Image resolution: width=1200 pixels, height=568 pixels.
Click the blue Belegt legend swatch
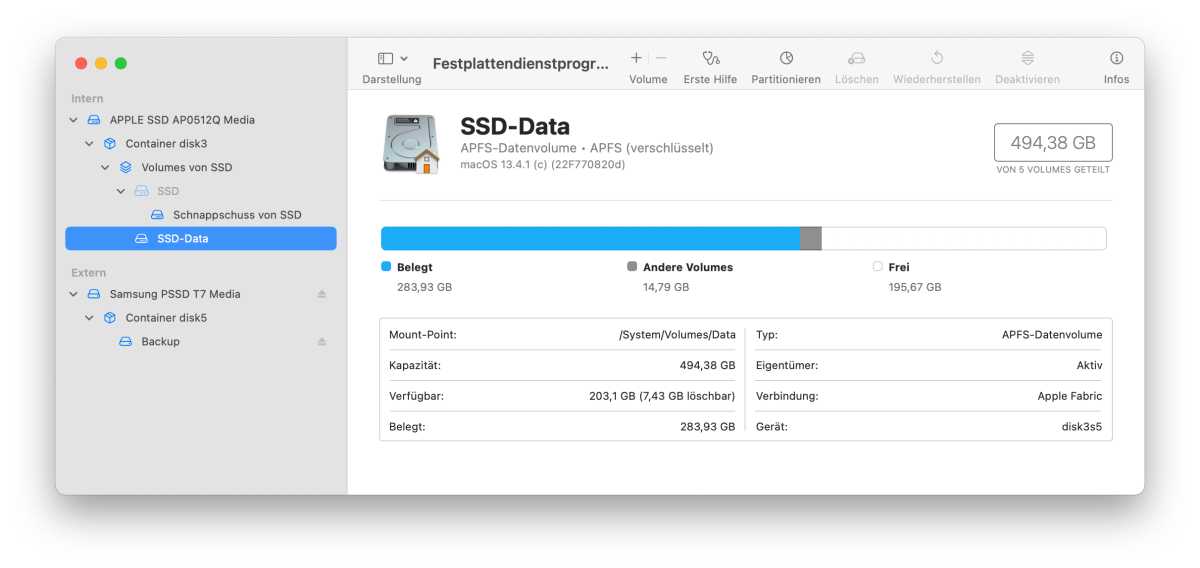tap(386, 267)
